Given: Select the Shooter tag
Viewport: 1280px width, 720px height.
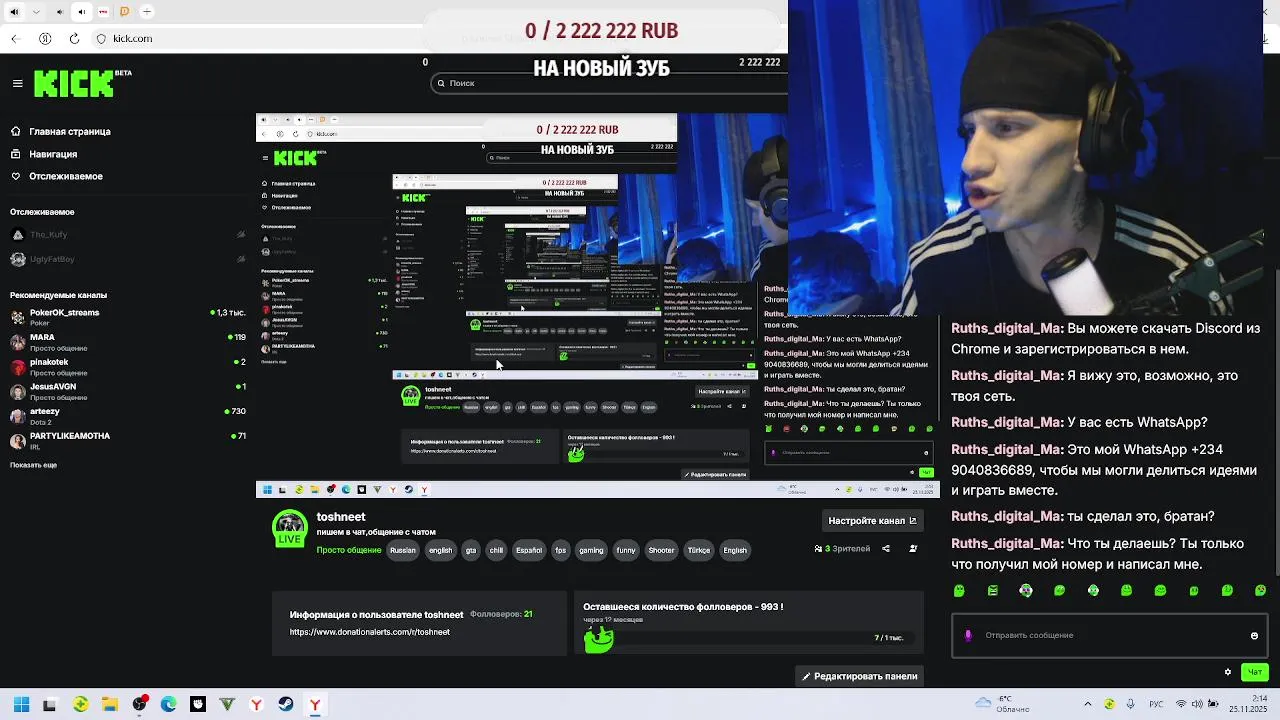Looking at the screenshot, I should (x=661, y=550).
